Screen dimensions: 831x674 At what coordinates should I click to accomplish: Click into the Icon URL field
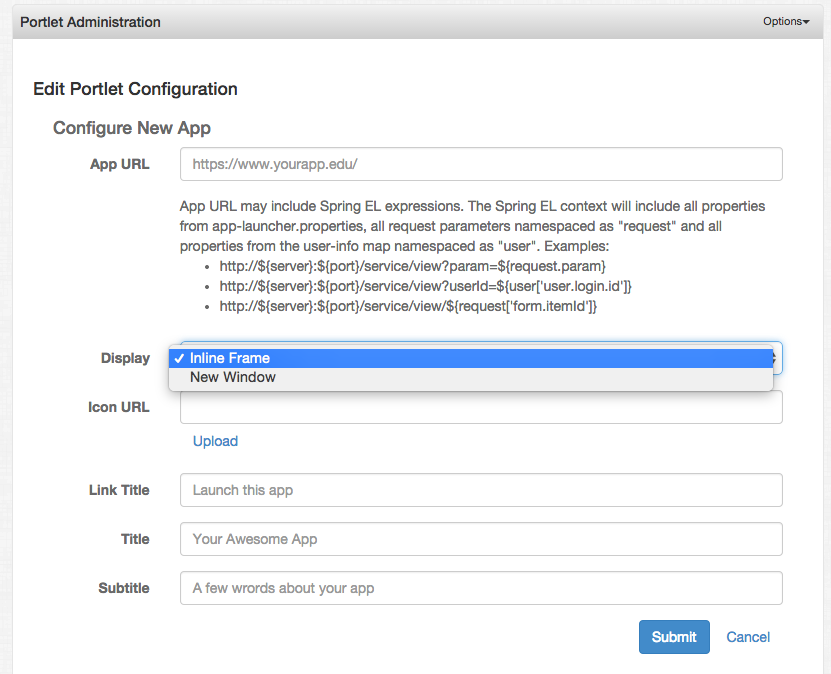tap(480, 406)
